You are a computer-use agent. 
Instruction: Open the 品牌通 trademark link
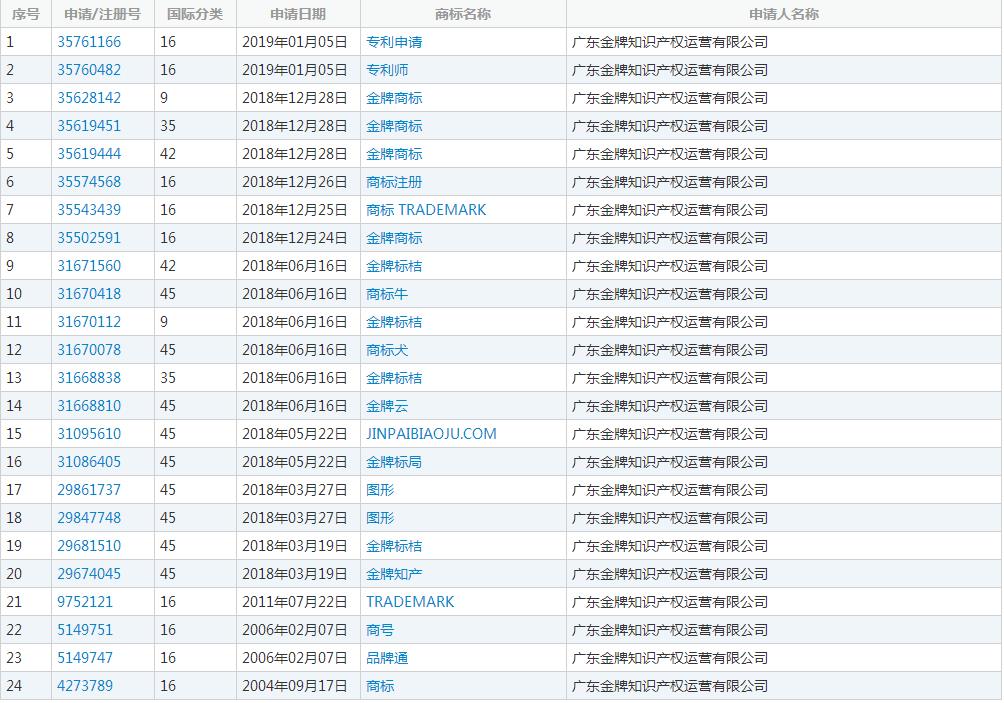tap(387, 658)
